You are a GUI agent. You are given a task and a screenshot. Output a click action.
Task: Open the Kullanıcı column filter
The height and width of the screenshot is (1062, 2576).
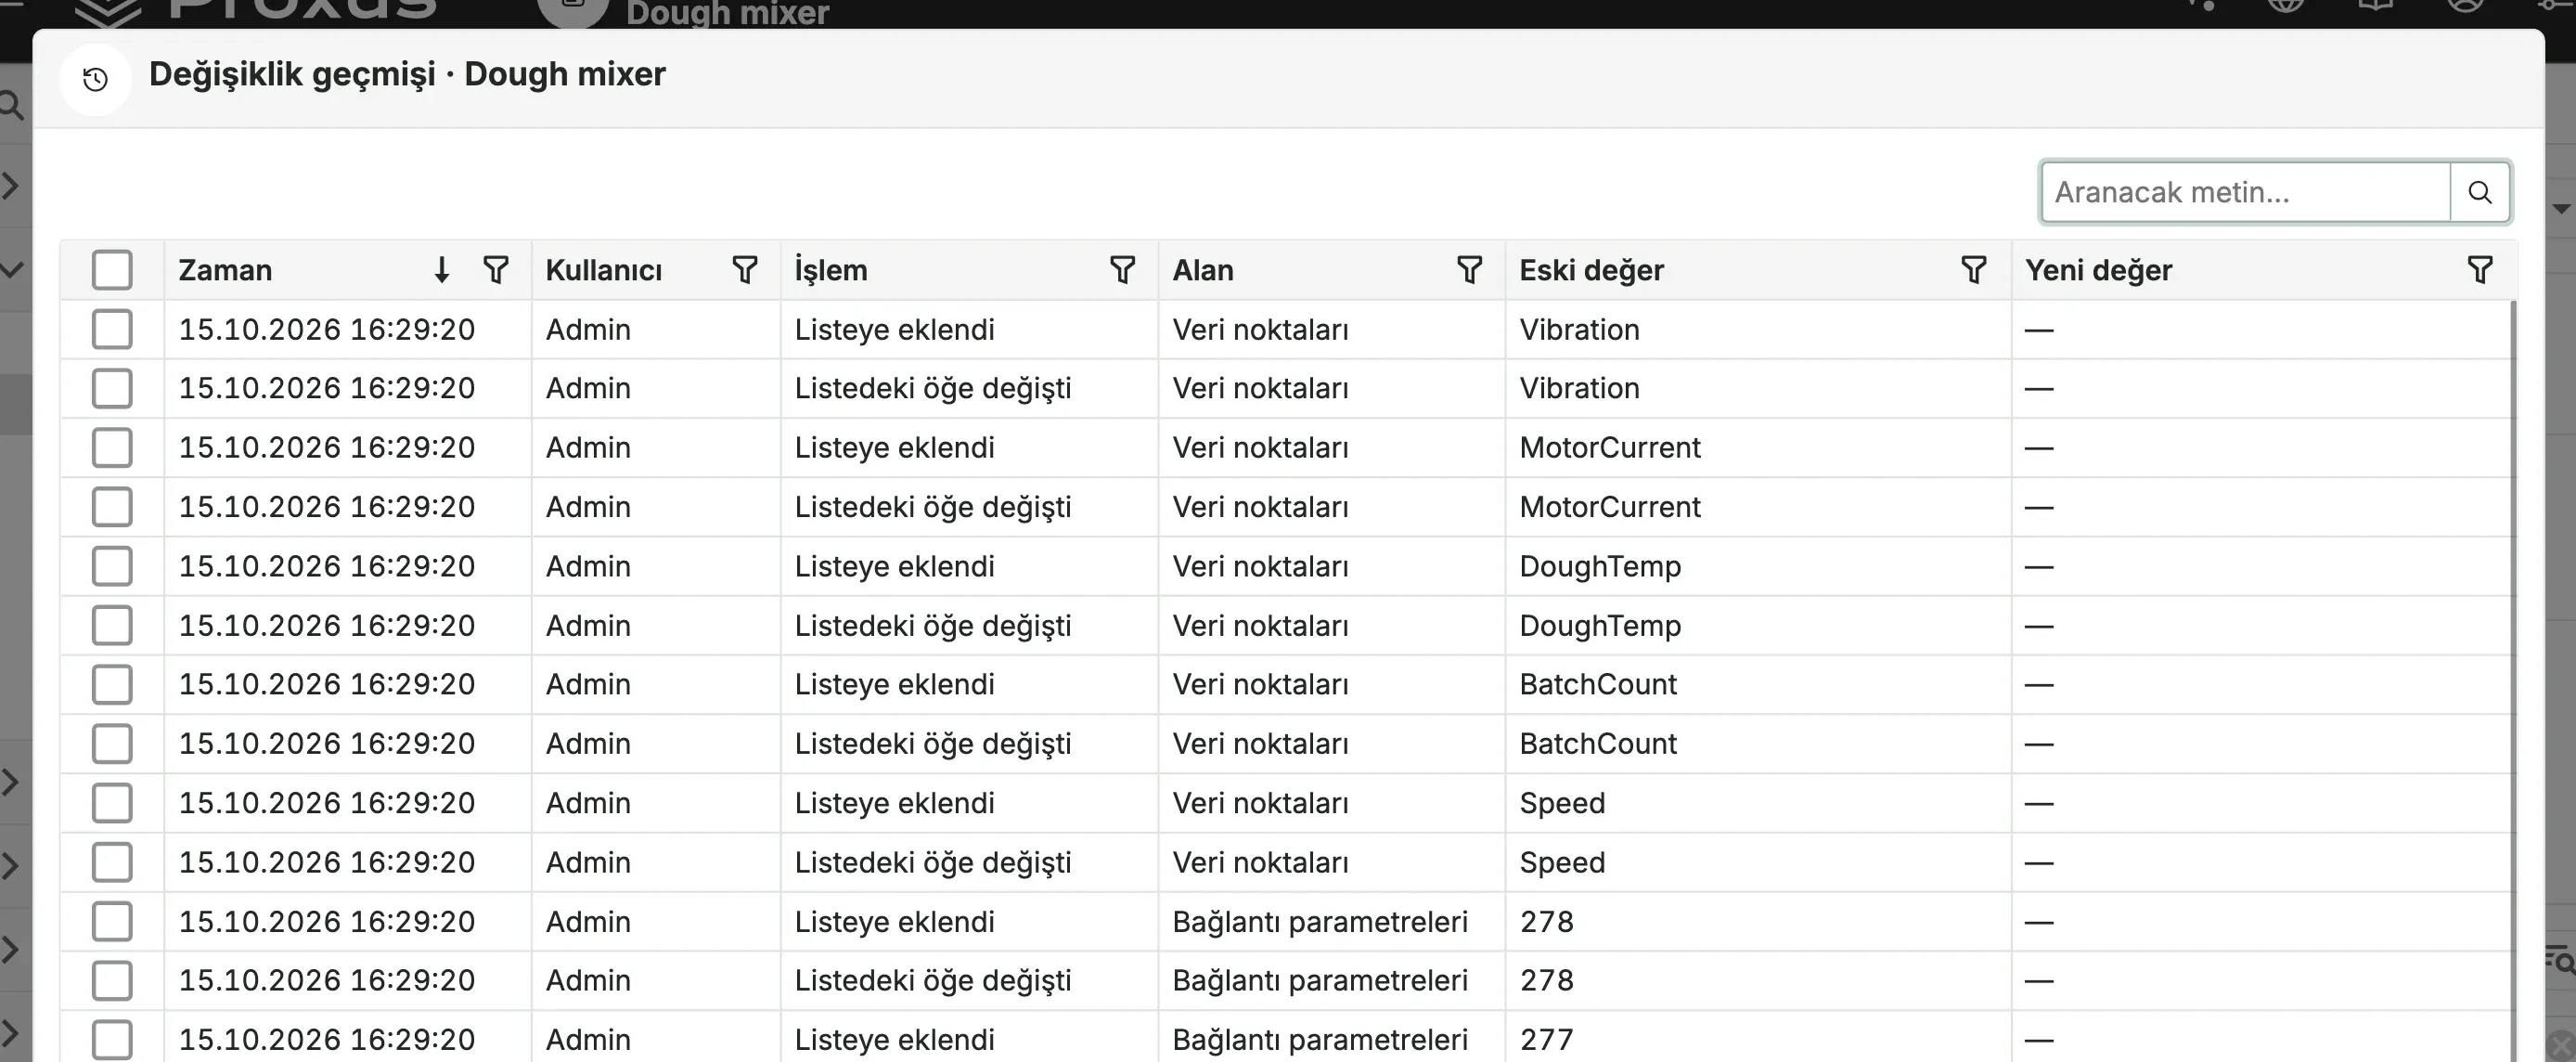click(x=745, y=270)
